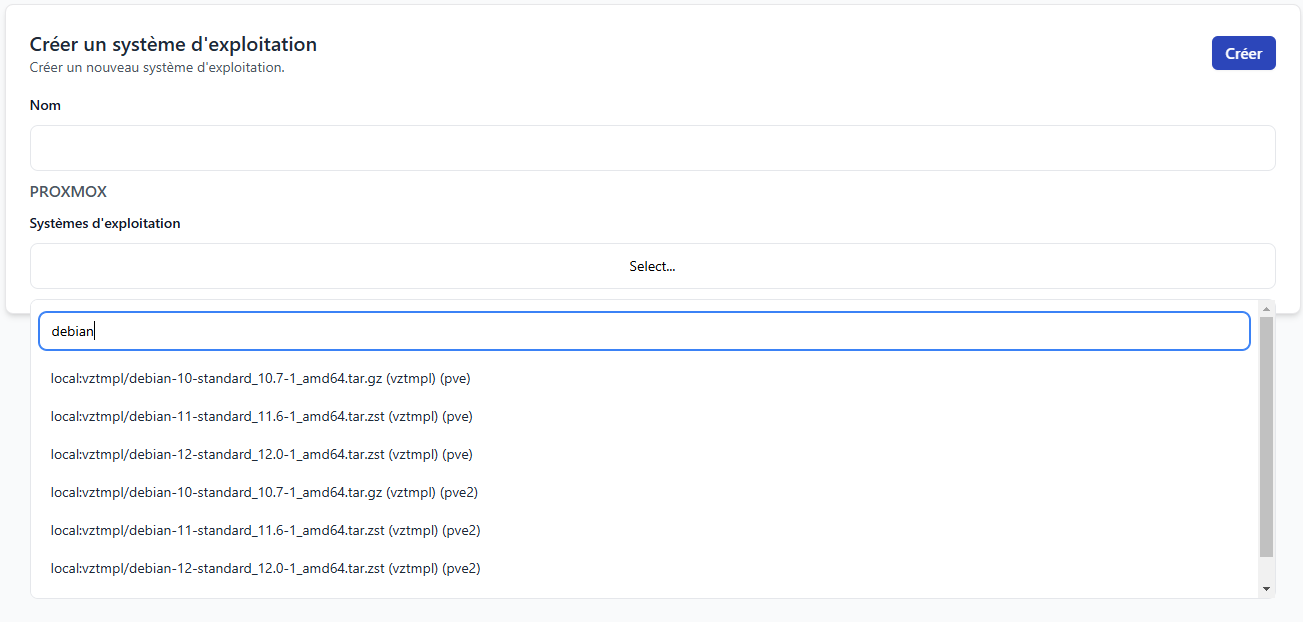
Task: Select debian-10-standard 10.7-1 template on pve2
Action: click(x=265, y=493)
